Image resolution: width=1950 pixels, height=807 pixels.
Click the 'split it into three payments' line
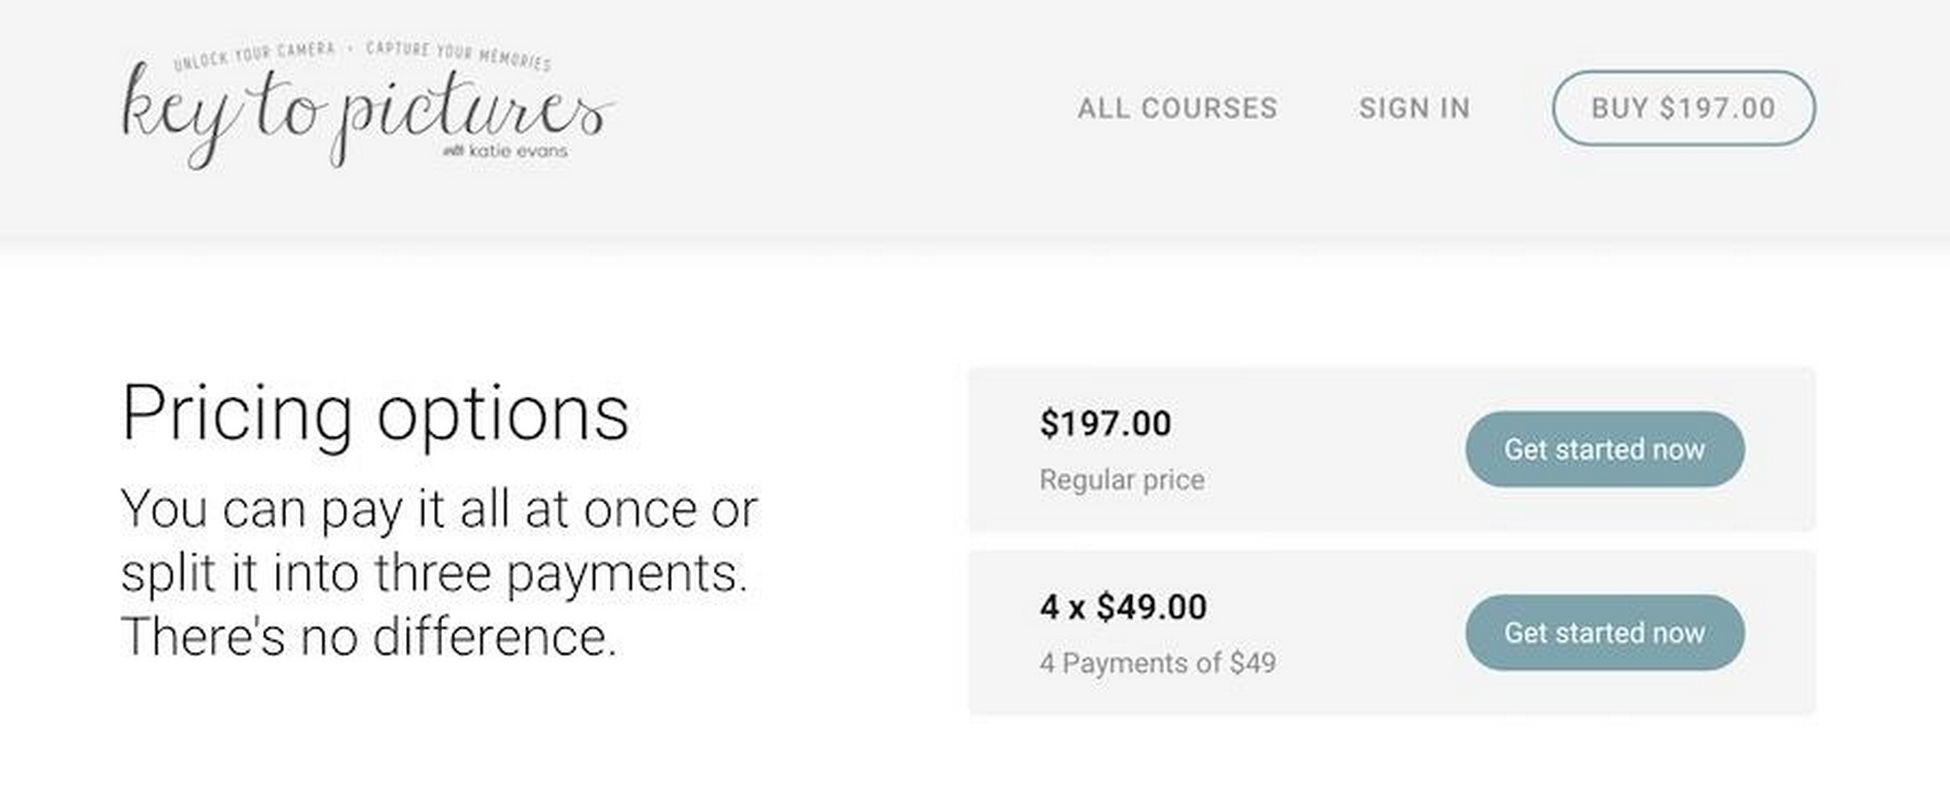click(x=434, y=573)
